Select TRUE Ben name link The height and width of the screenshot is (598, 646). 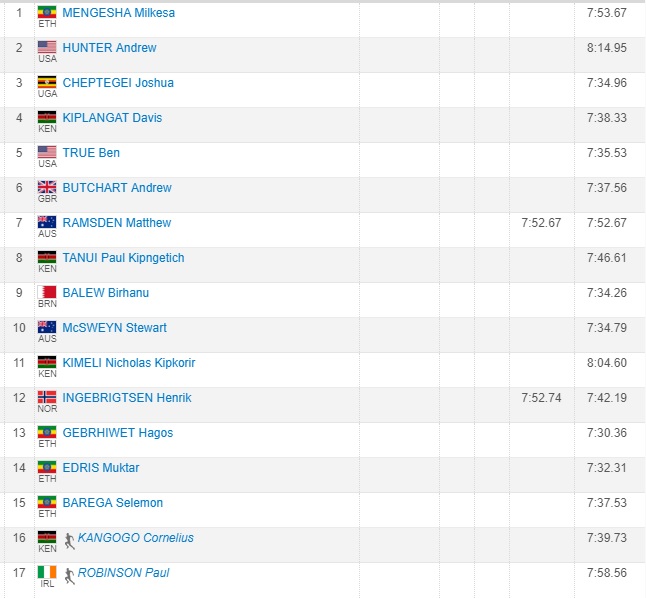(x=91, y=153)
